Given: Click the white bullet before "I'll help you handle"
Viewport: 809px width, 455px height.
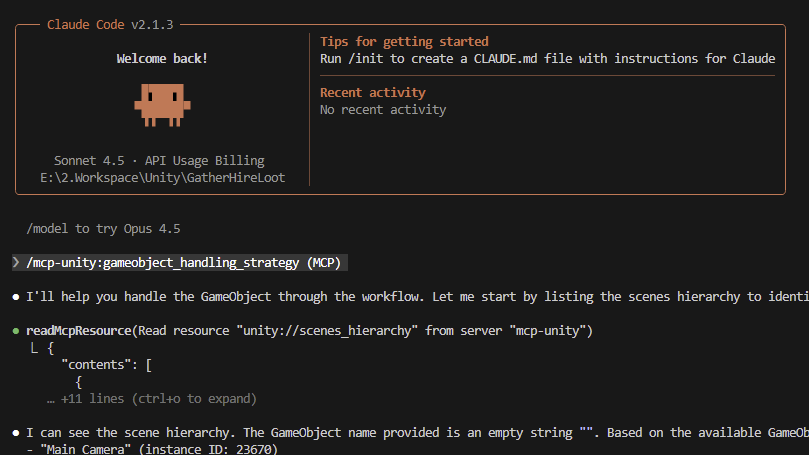Looking at the screenshot, I should (16, 297).
